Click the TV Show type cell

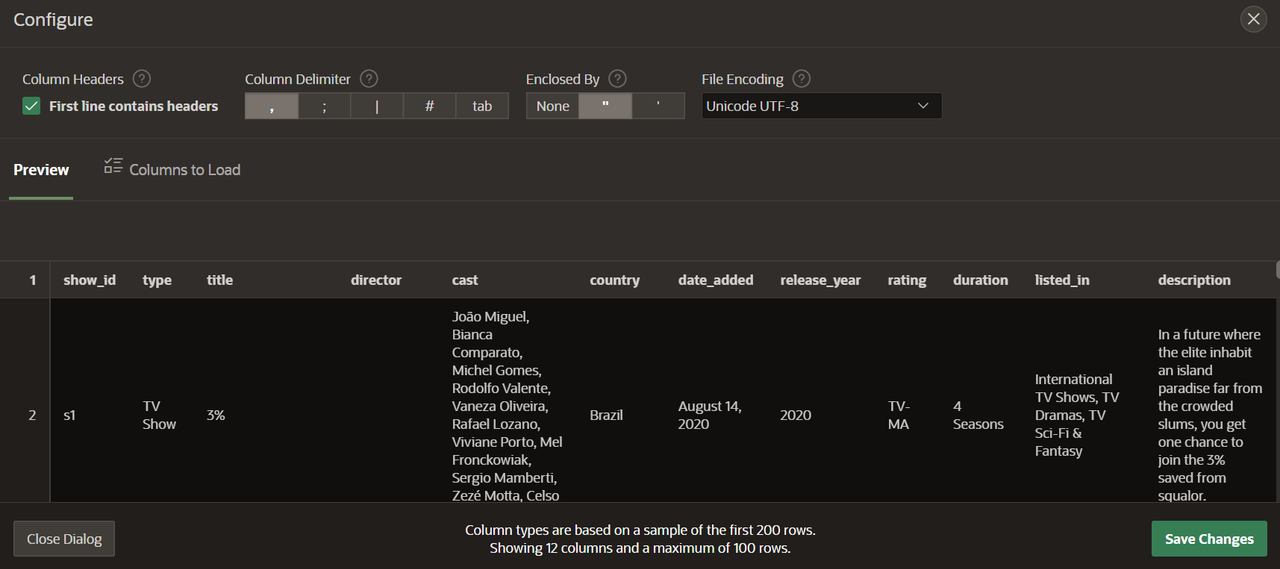(159, 415)
